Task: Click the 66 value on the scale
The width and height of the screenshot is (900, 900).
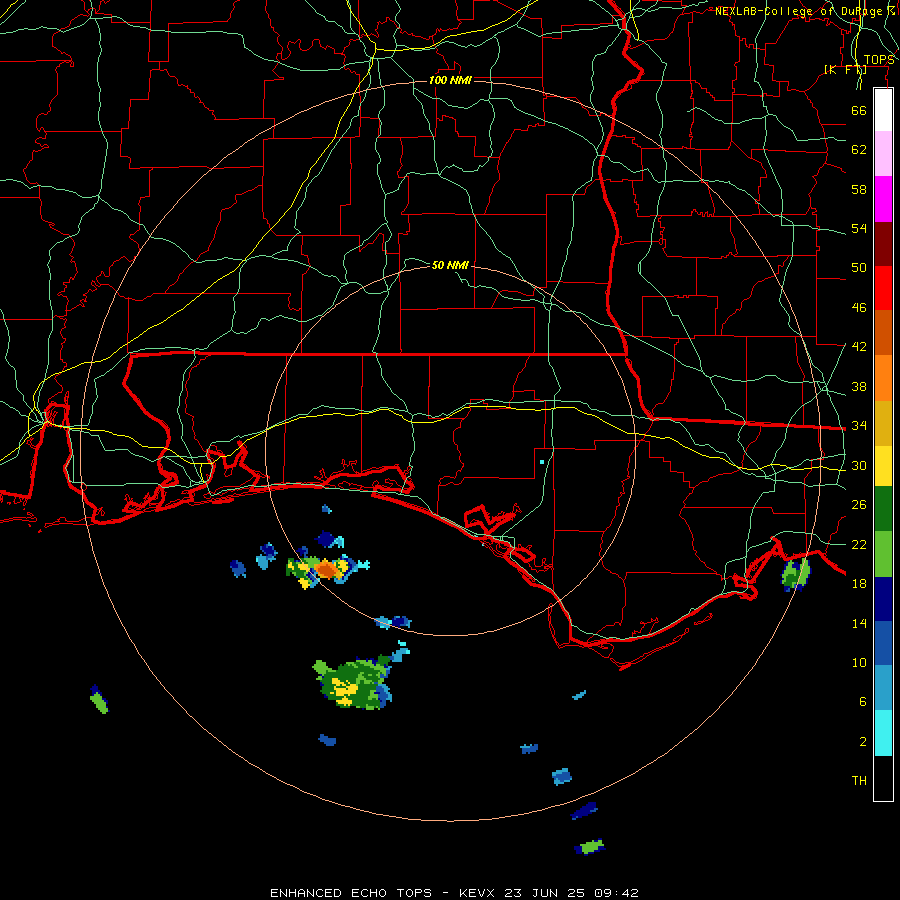Action: (x=859, y=110)
